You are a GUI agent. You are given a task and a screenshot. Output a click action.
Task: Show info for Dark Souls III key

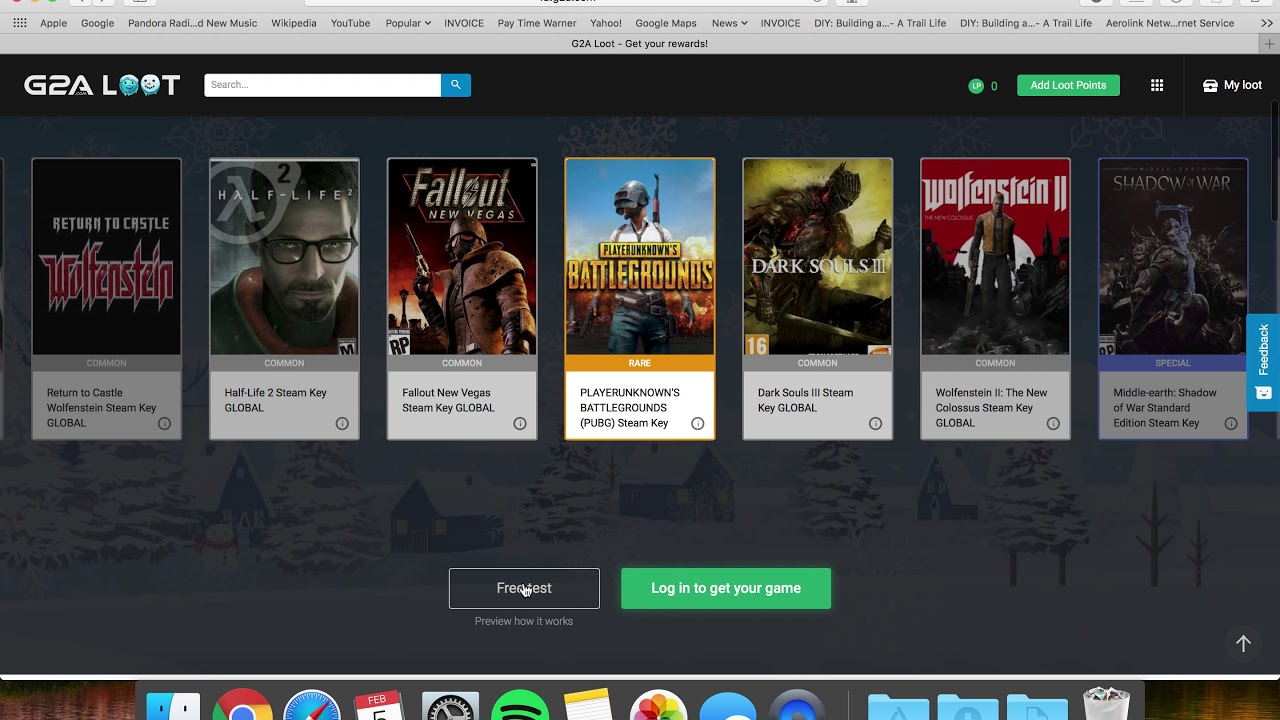click(x=875, y=423)
